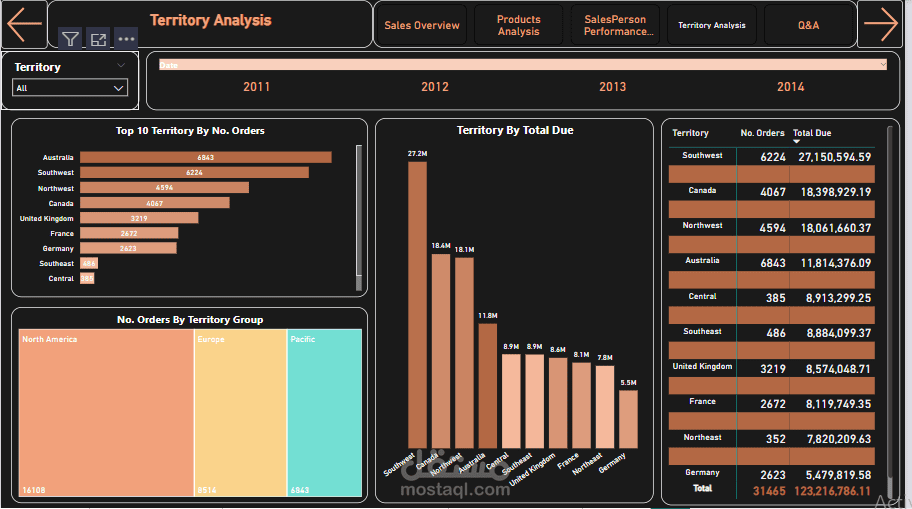Click Total Due value 8,119,749.35
Viewport: 912px width, 509px height.
pyautogui.click(x=838, y=404)
